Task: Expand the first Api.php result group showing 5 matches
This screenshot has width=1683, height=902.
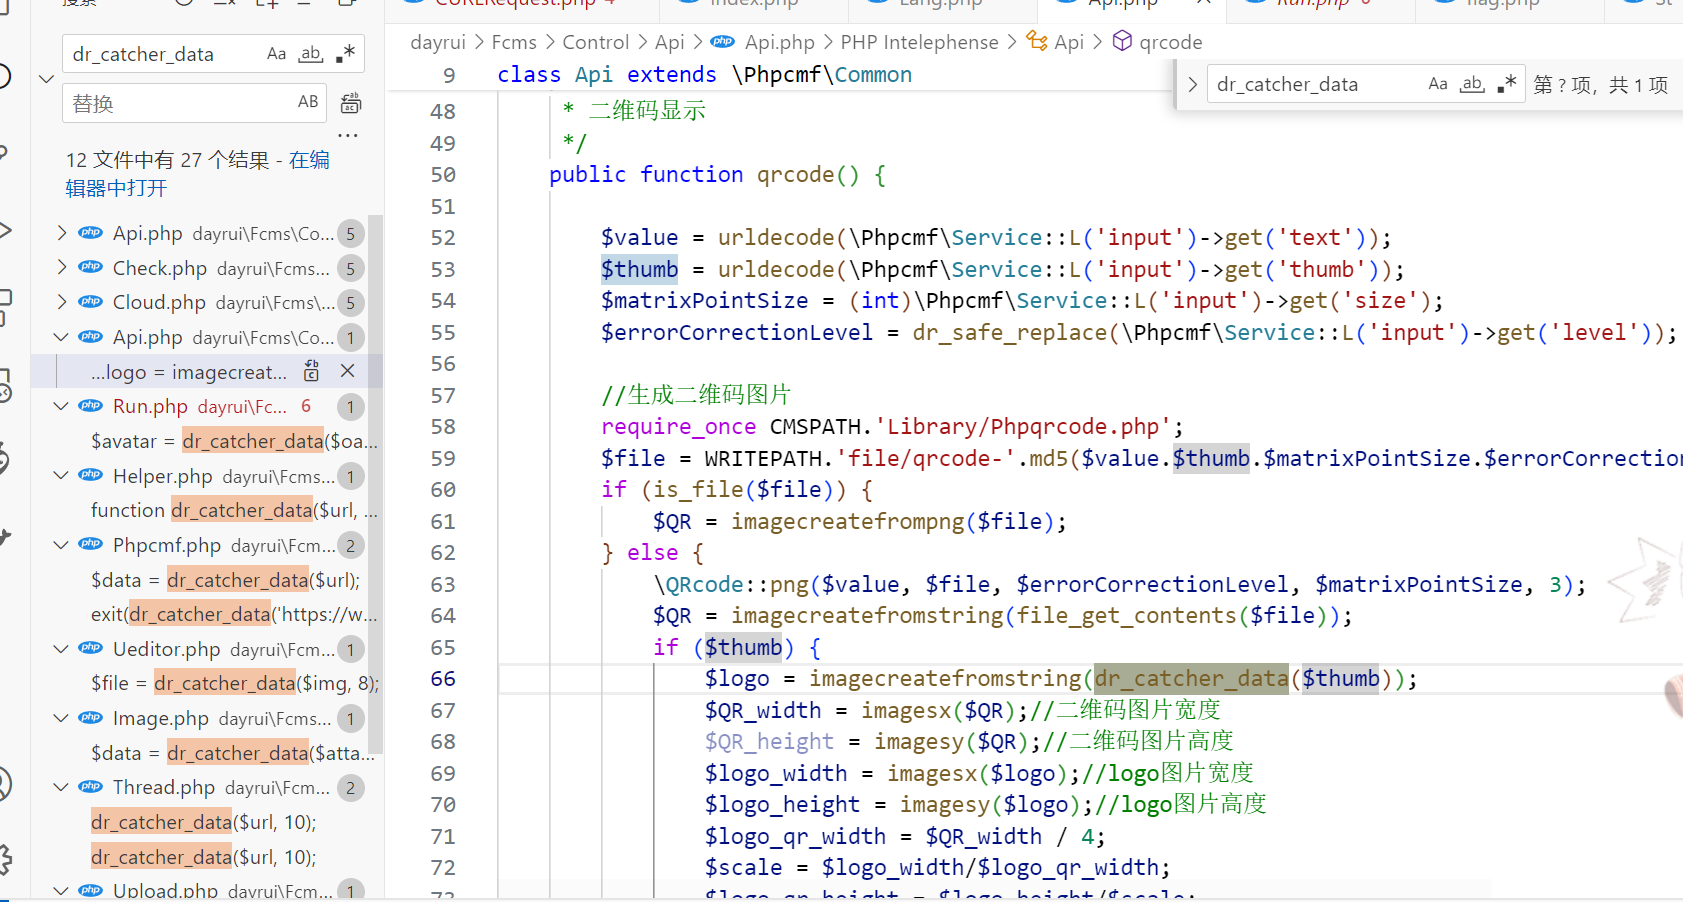Action: pyautogui.click(x=62, y=233)
